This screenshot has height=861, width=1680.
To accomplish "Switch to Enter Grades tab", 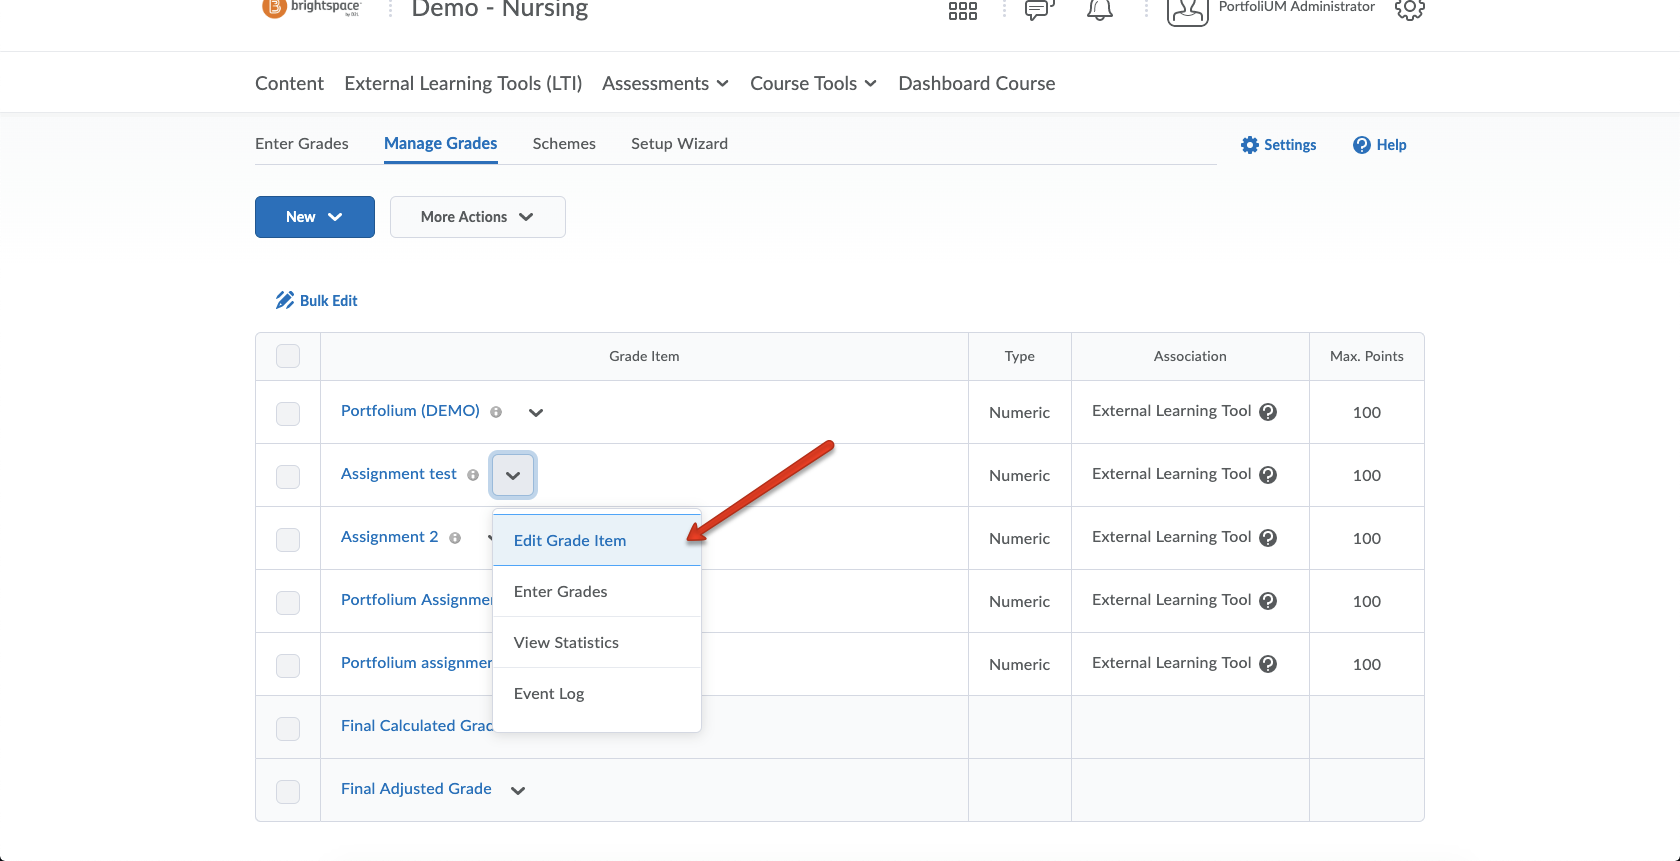I will tap(302, 144).
